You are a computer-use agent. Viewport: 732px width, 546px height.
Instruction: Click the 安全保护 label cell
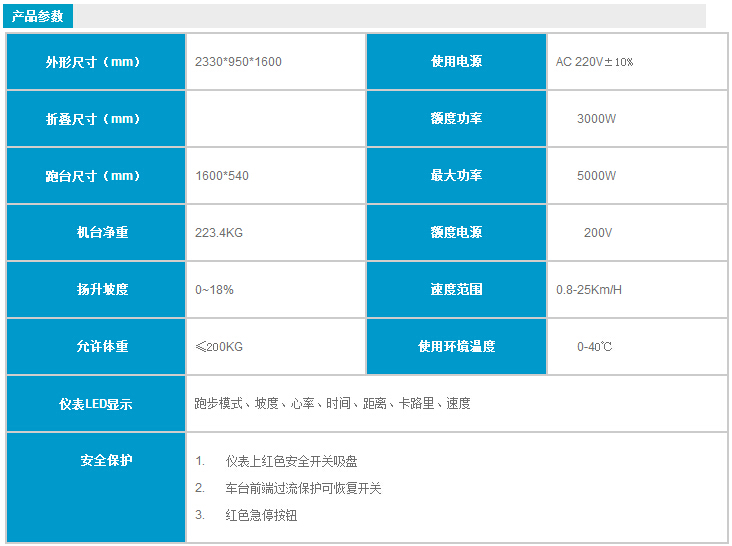point(95,461)
